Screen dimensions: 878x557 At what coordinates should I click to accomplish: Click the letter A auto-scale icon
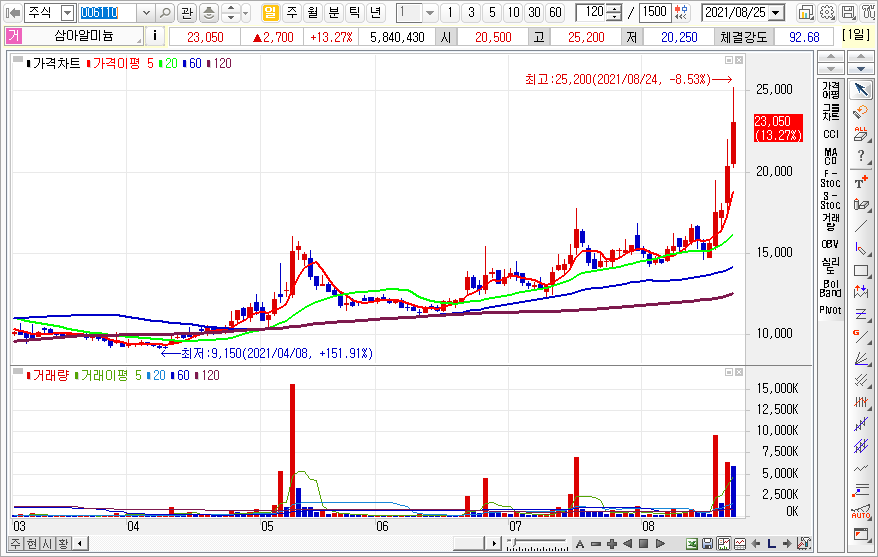pyautogui.click(x=580, y=544)
